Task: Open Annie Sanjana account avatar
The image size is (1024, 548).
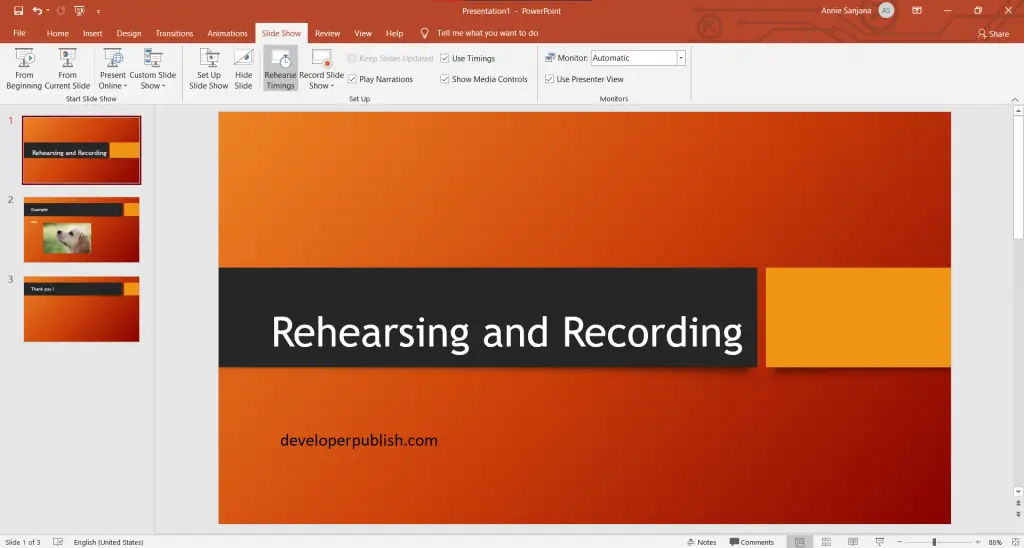Action: click(x=886, y=10)
